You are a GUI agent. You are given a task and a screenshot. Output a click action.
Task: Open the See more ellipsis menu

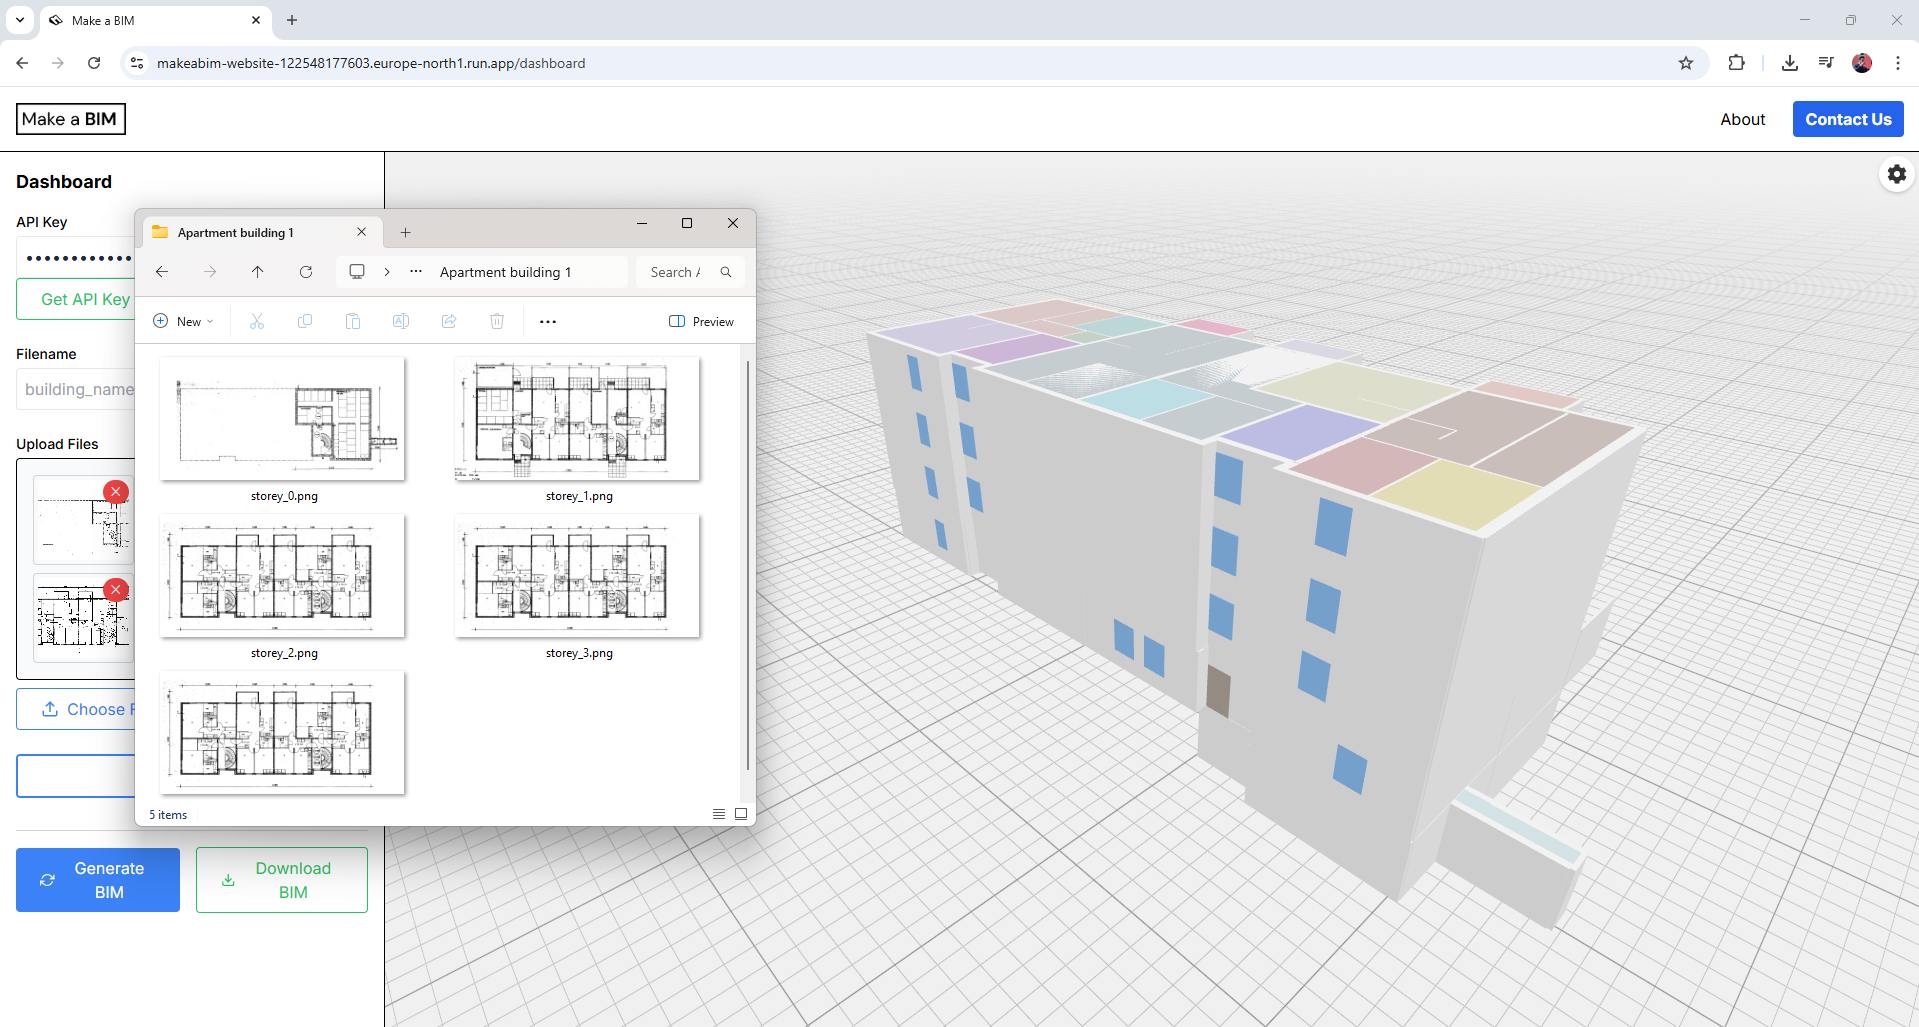tap(547, 321)
